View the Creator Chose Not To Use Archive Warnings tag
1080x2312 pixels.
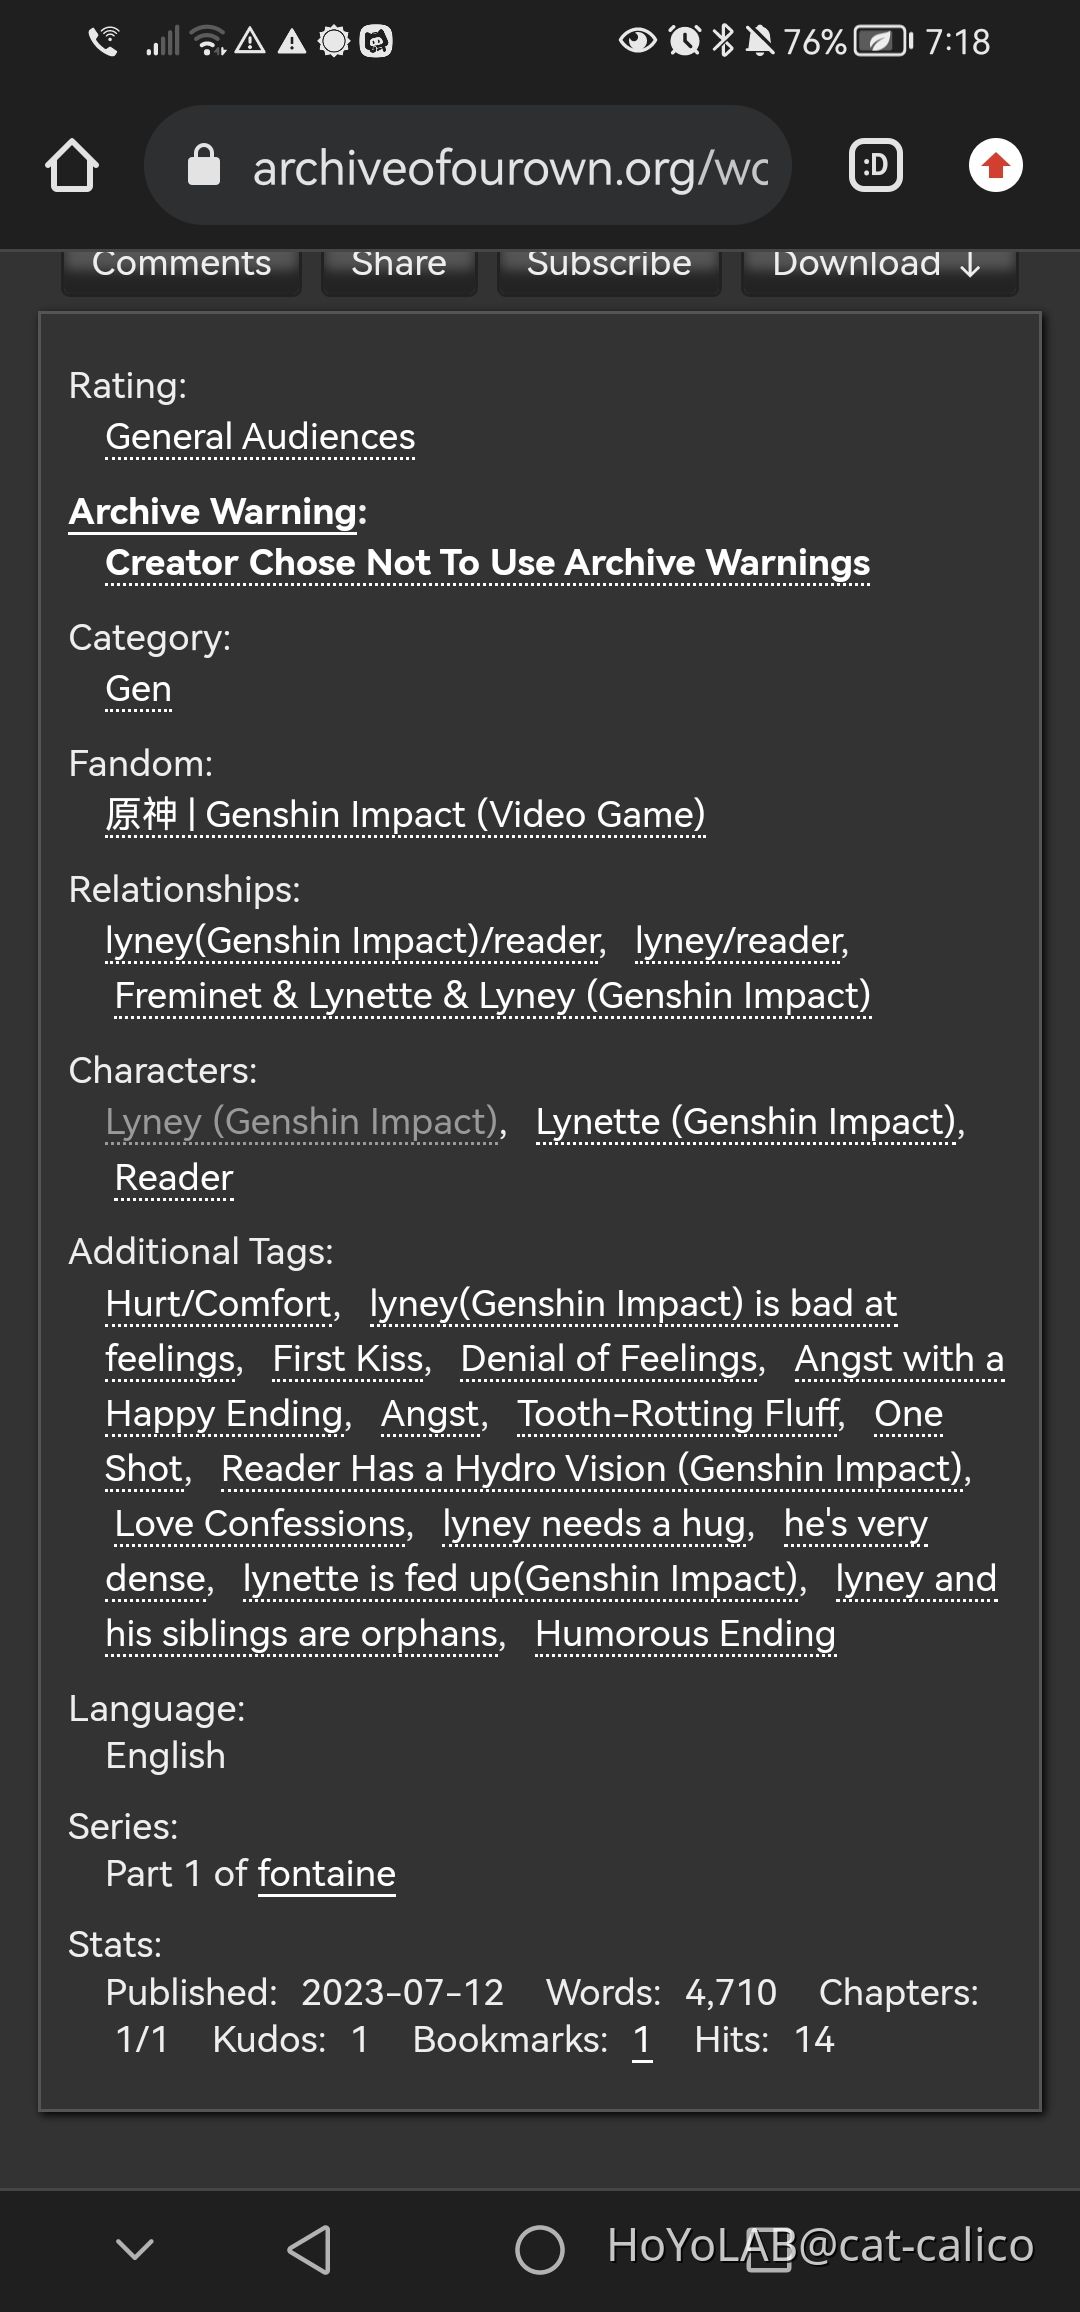488,563
